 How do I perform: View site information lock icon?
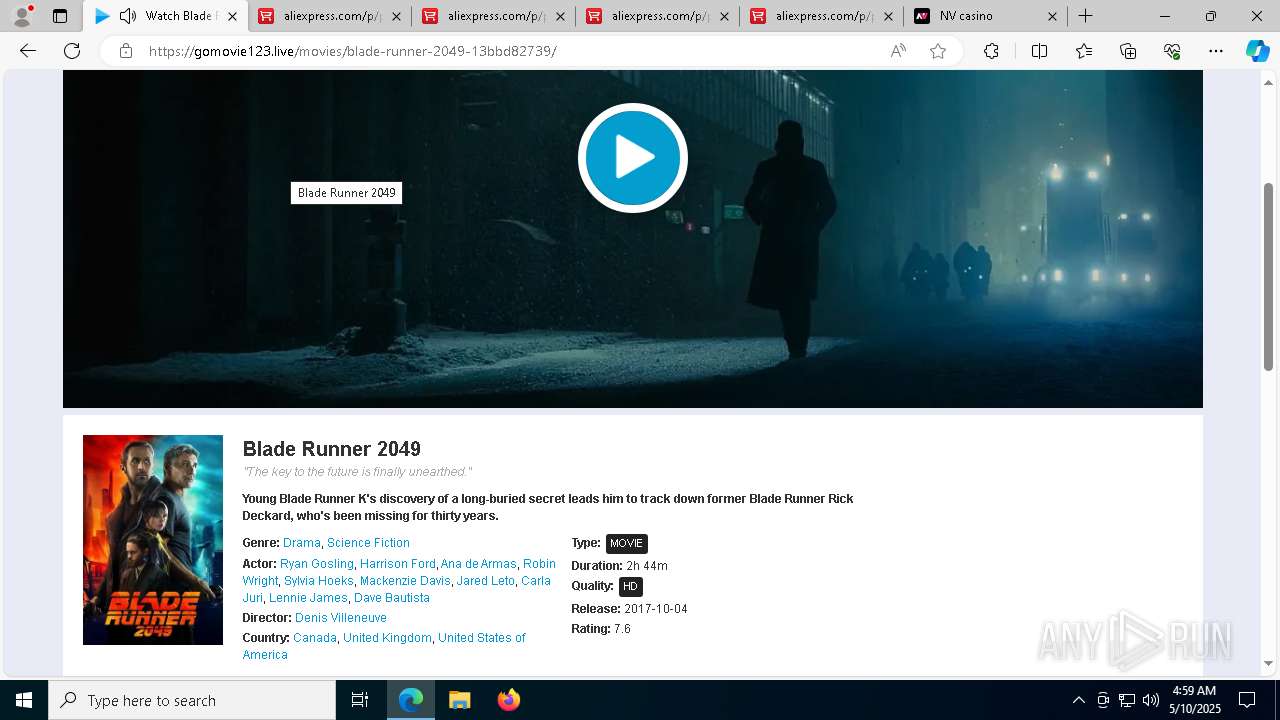(x=126, y=51)
